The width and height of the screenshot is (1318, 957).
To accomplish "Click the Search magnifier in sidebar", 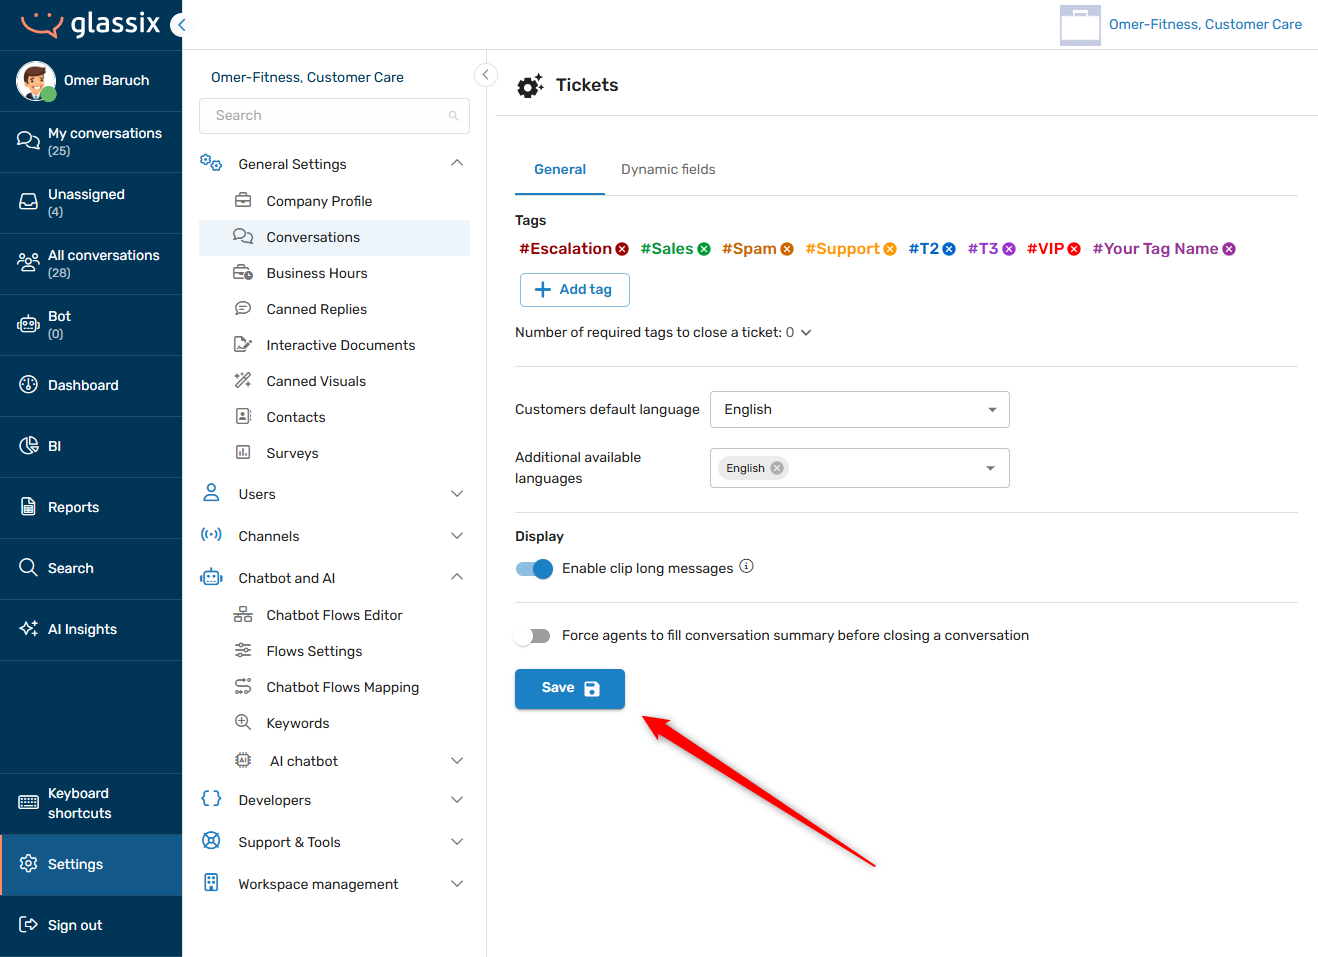I will click(x=28, y=567).
